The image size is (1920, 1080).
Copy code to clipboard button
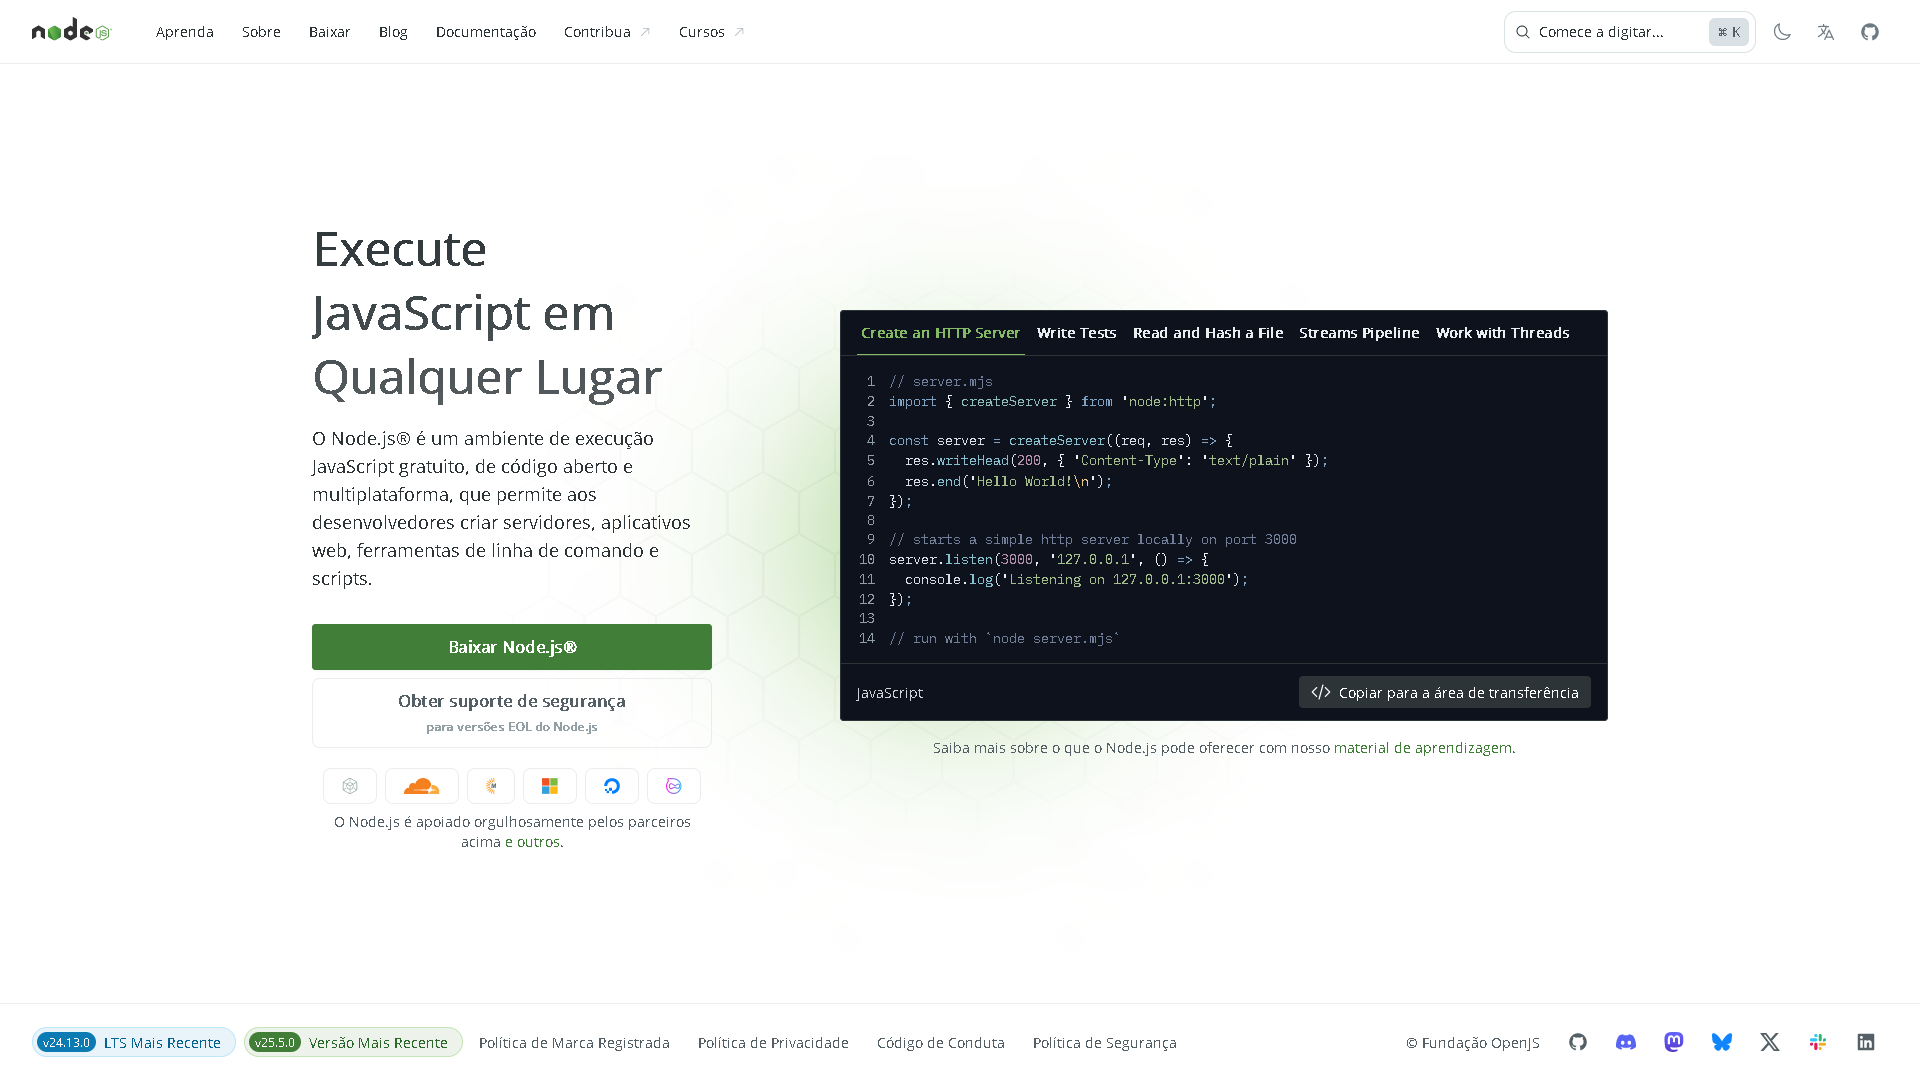pos(1444,692)
